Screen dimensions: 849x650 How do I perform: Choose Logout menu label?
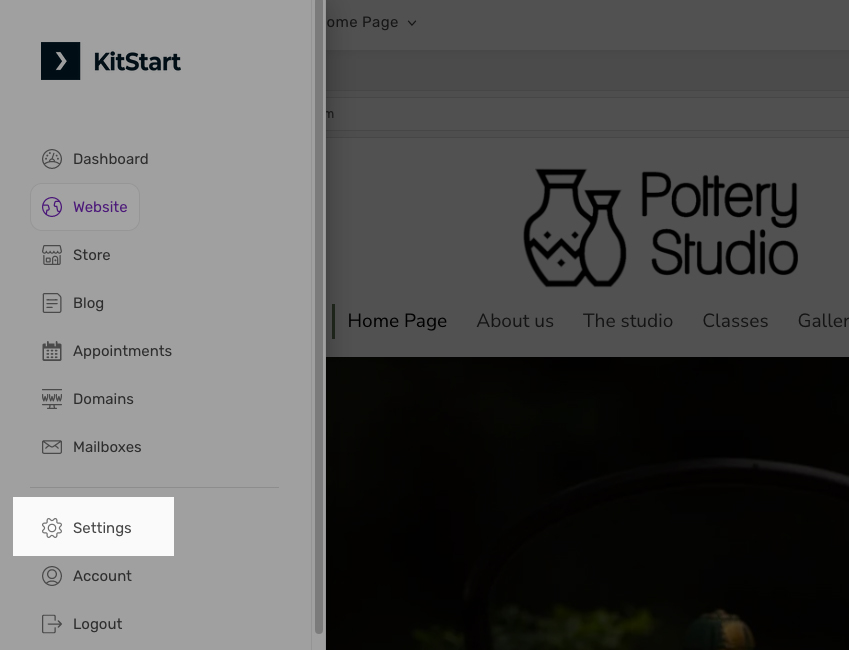pyautogui.click(x=97, y=624)
